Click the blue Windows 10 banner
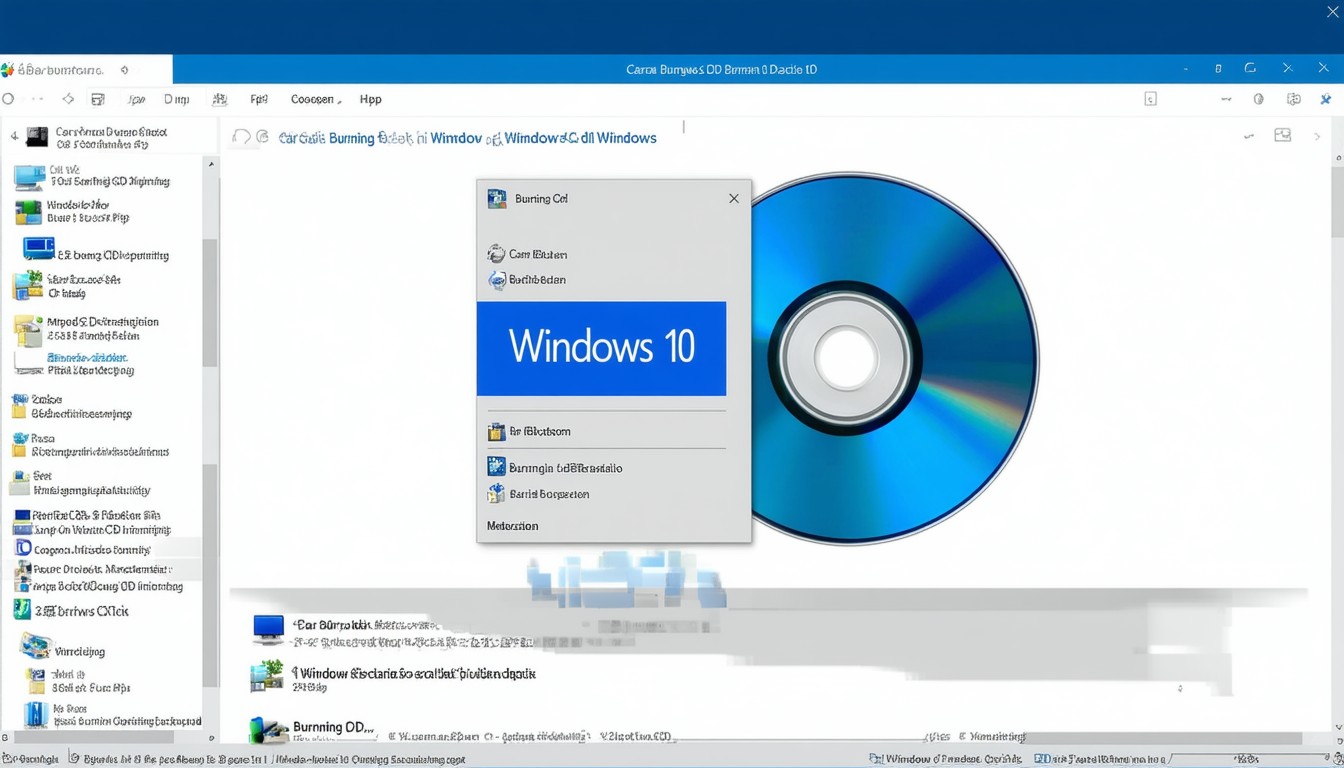This screenshot has height=768, width=1344. tap(601, 348)
